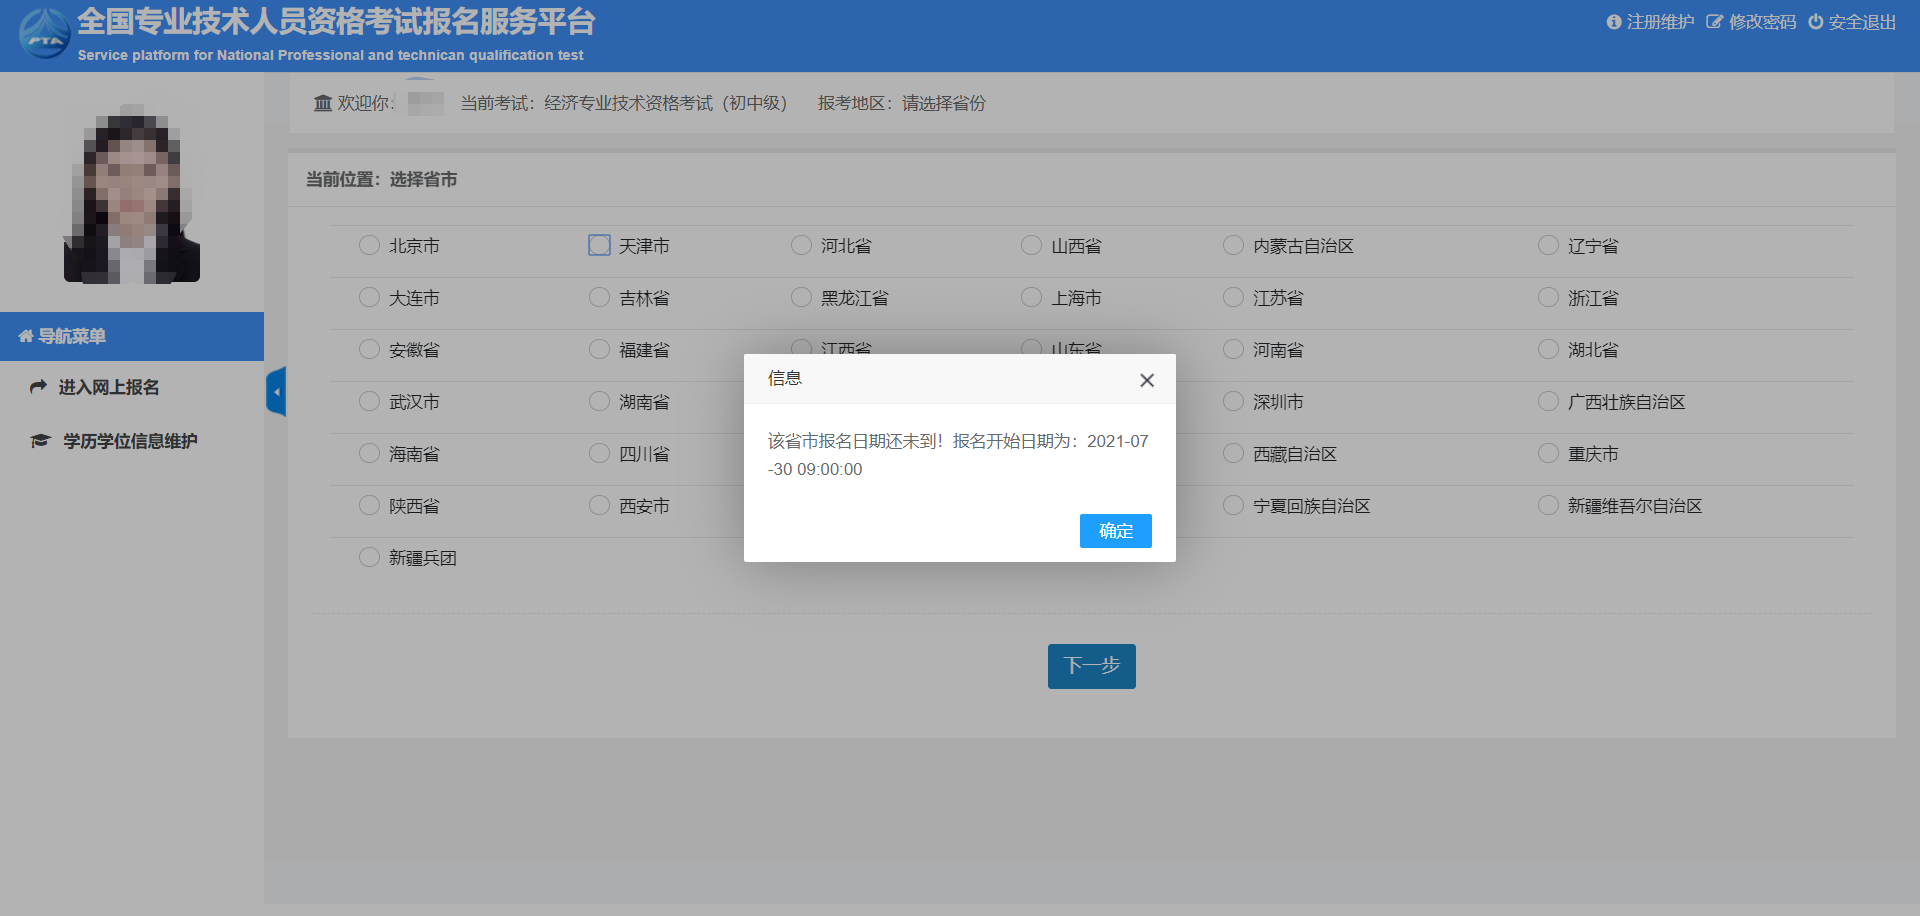Image resolution: width=1920 pixels, height=916 pixels.
Task: Click the bank icon before 欢迎你
Action: coord(322,103)
